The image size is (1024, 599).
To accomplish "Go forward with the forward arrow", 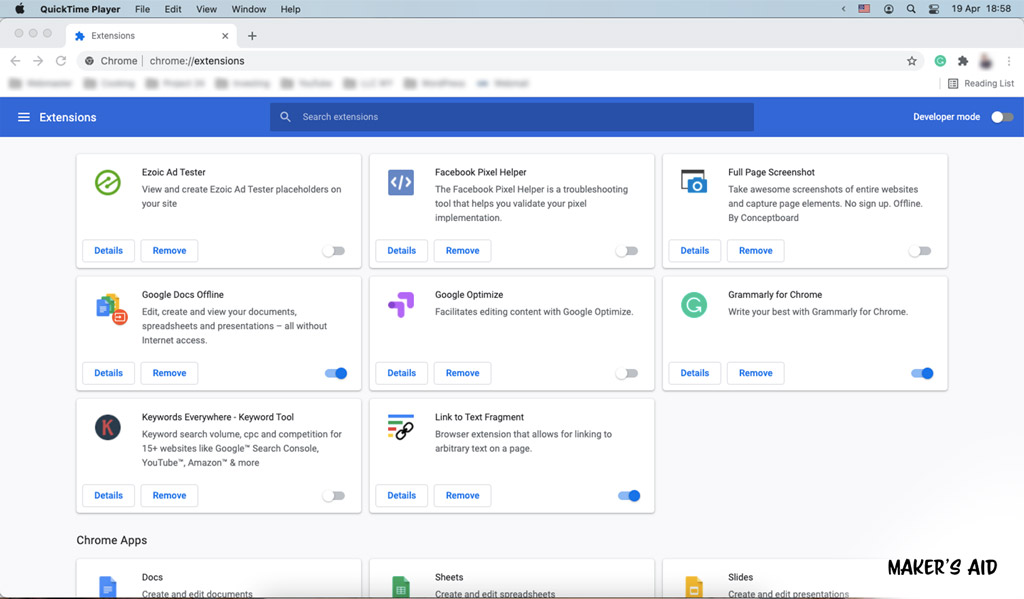I will tap(38, 61).
